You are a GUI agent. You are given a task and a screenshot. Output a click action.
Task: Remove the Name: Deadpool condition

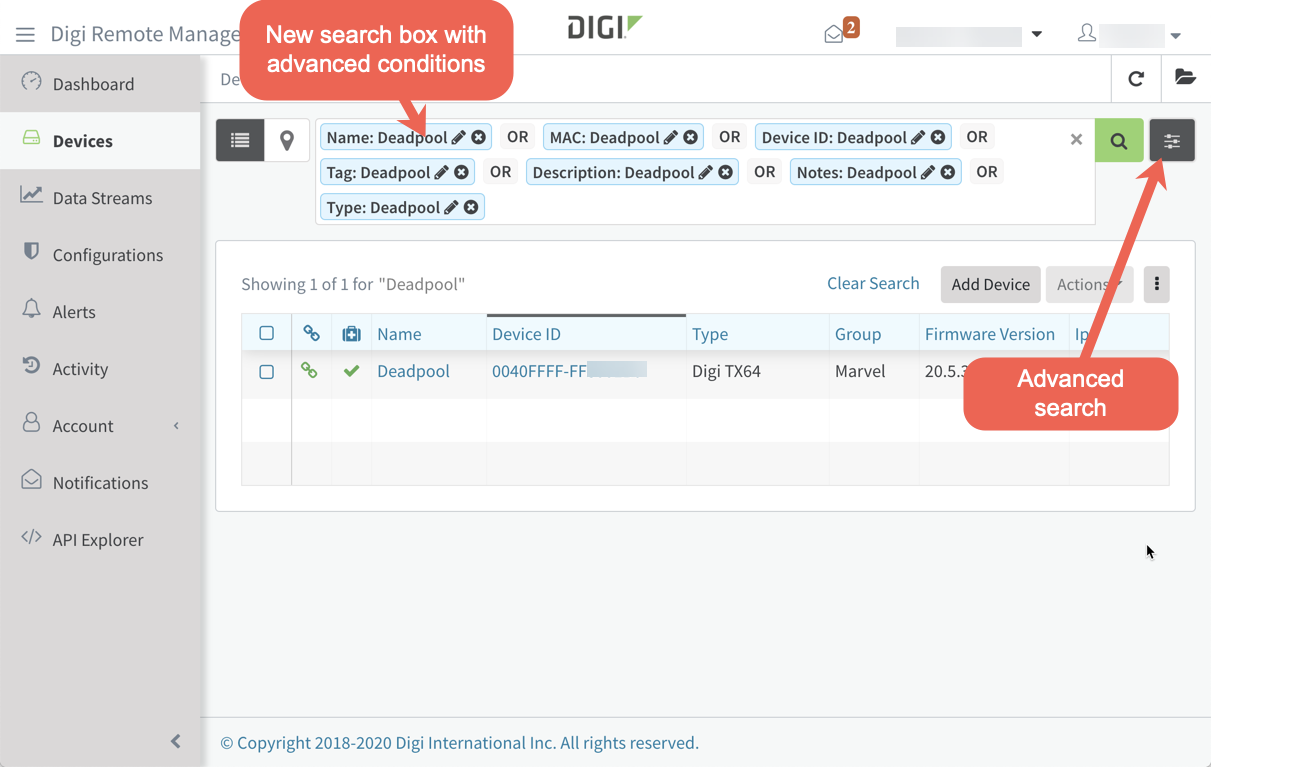[479, 137]
